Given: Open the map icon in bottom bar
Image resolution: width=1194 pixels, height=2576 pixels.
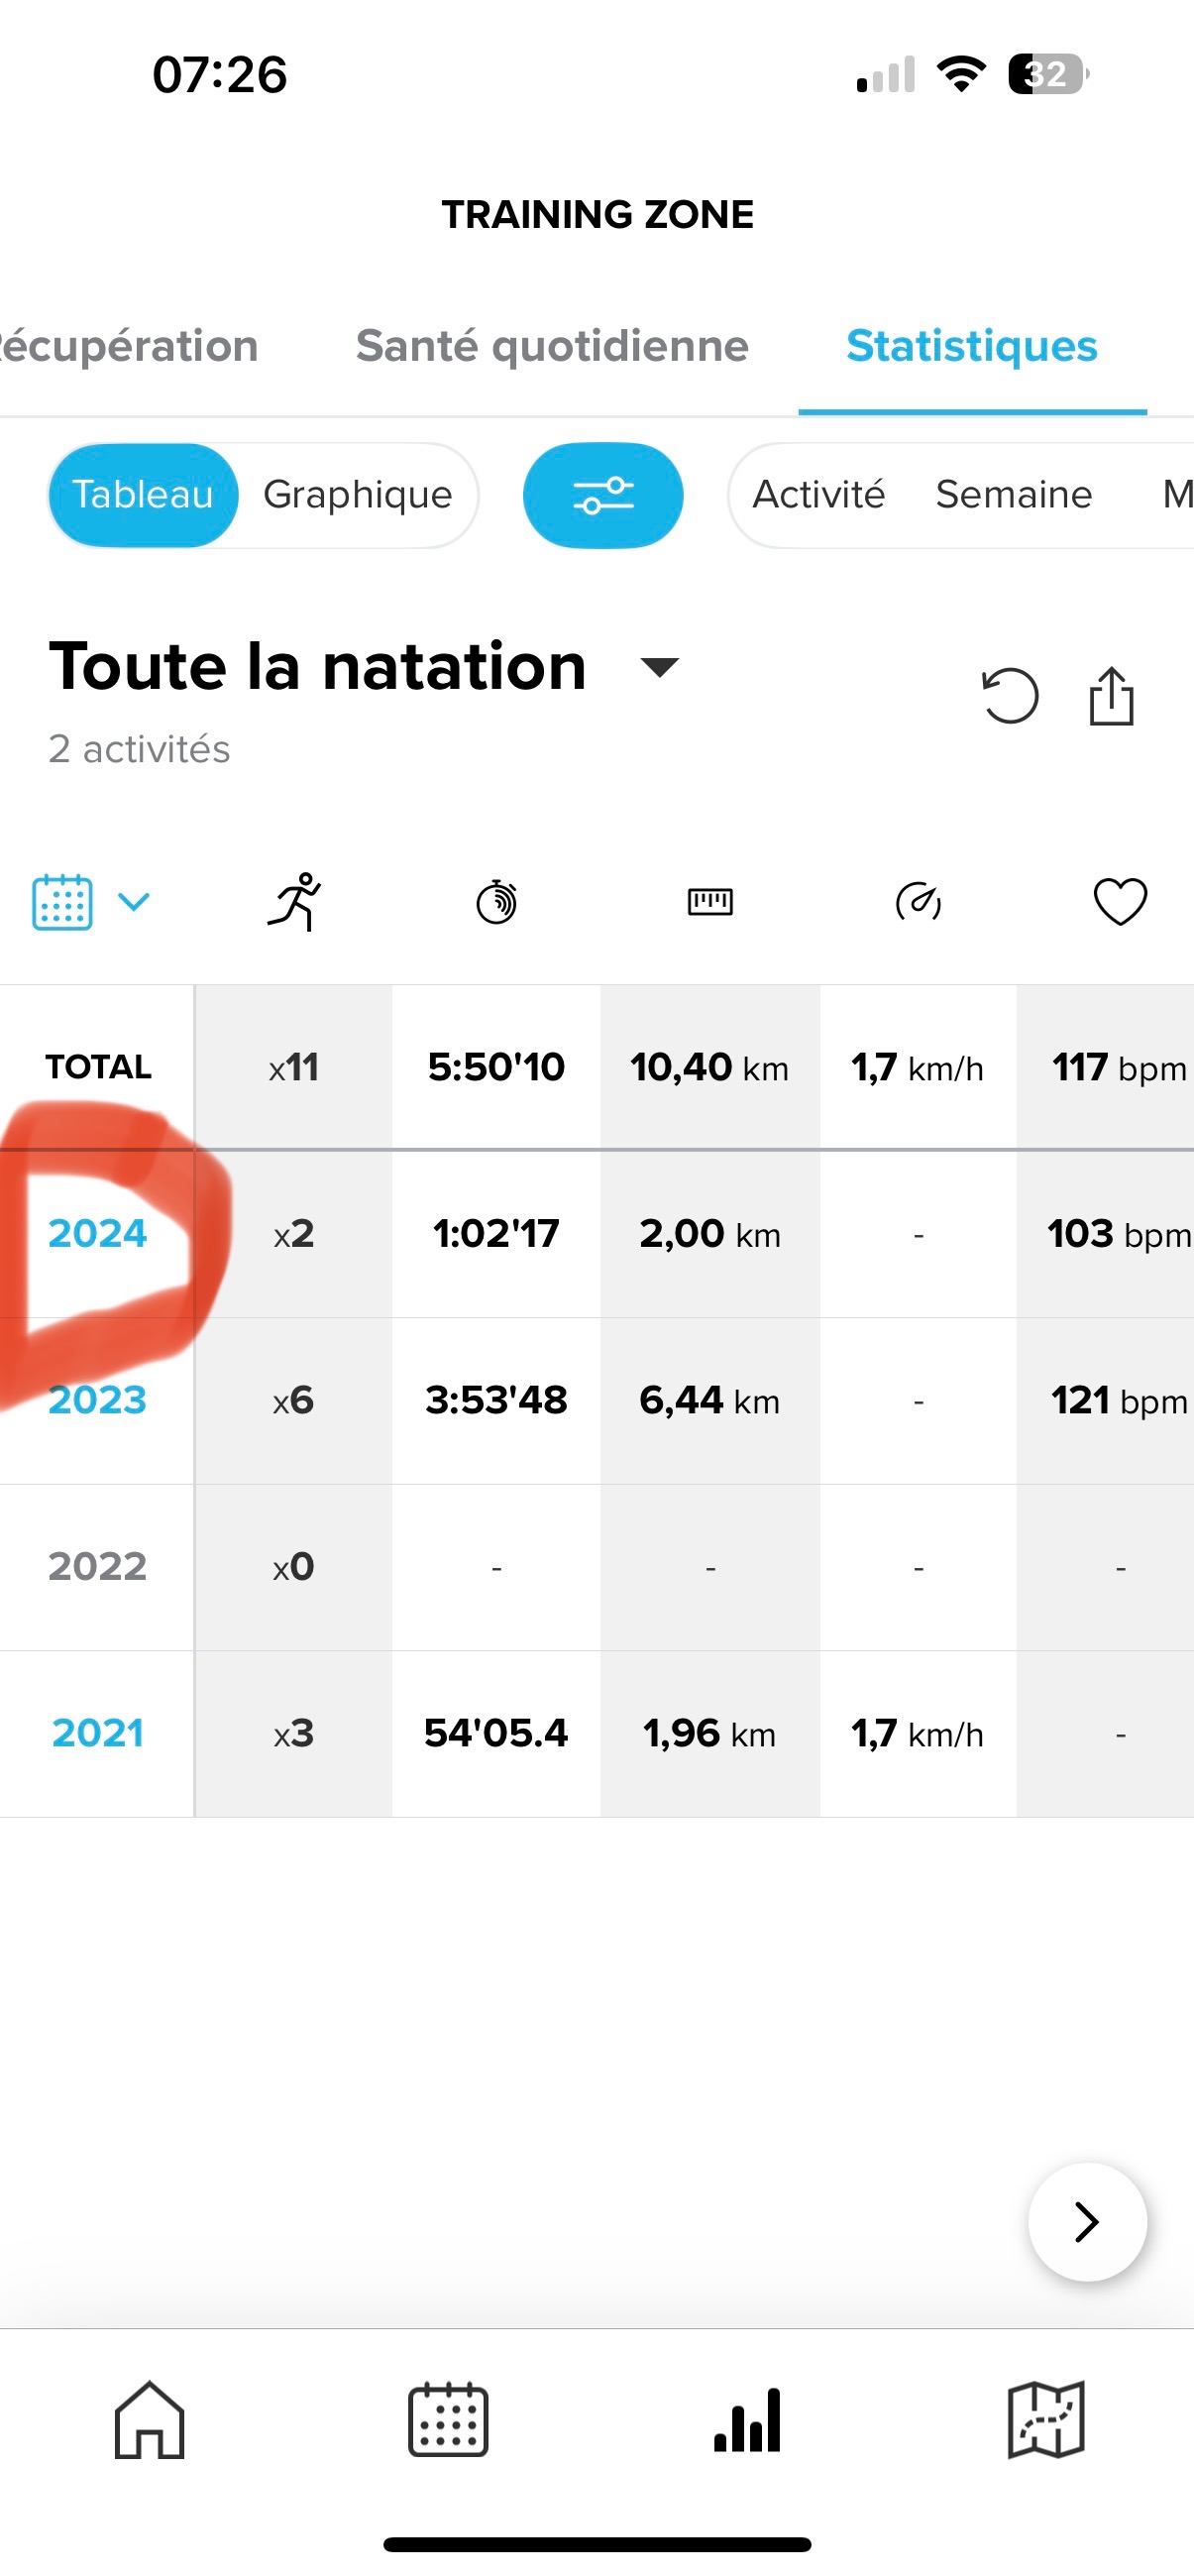Looking at the screenshot, I should click(x=1046, y=2420).
